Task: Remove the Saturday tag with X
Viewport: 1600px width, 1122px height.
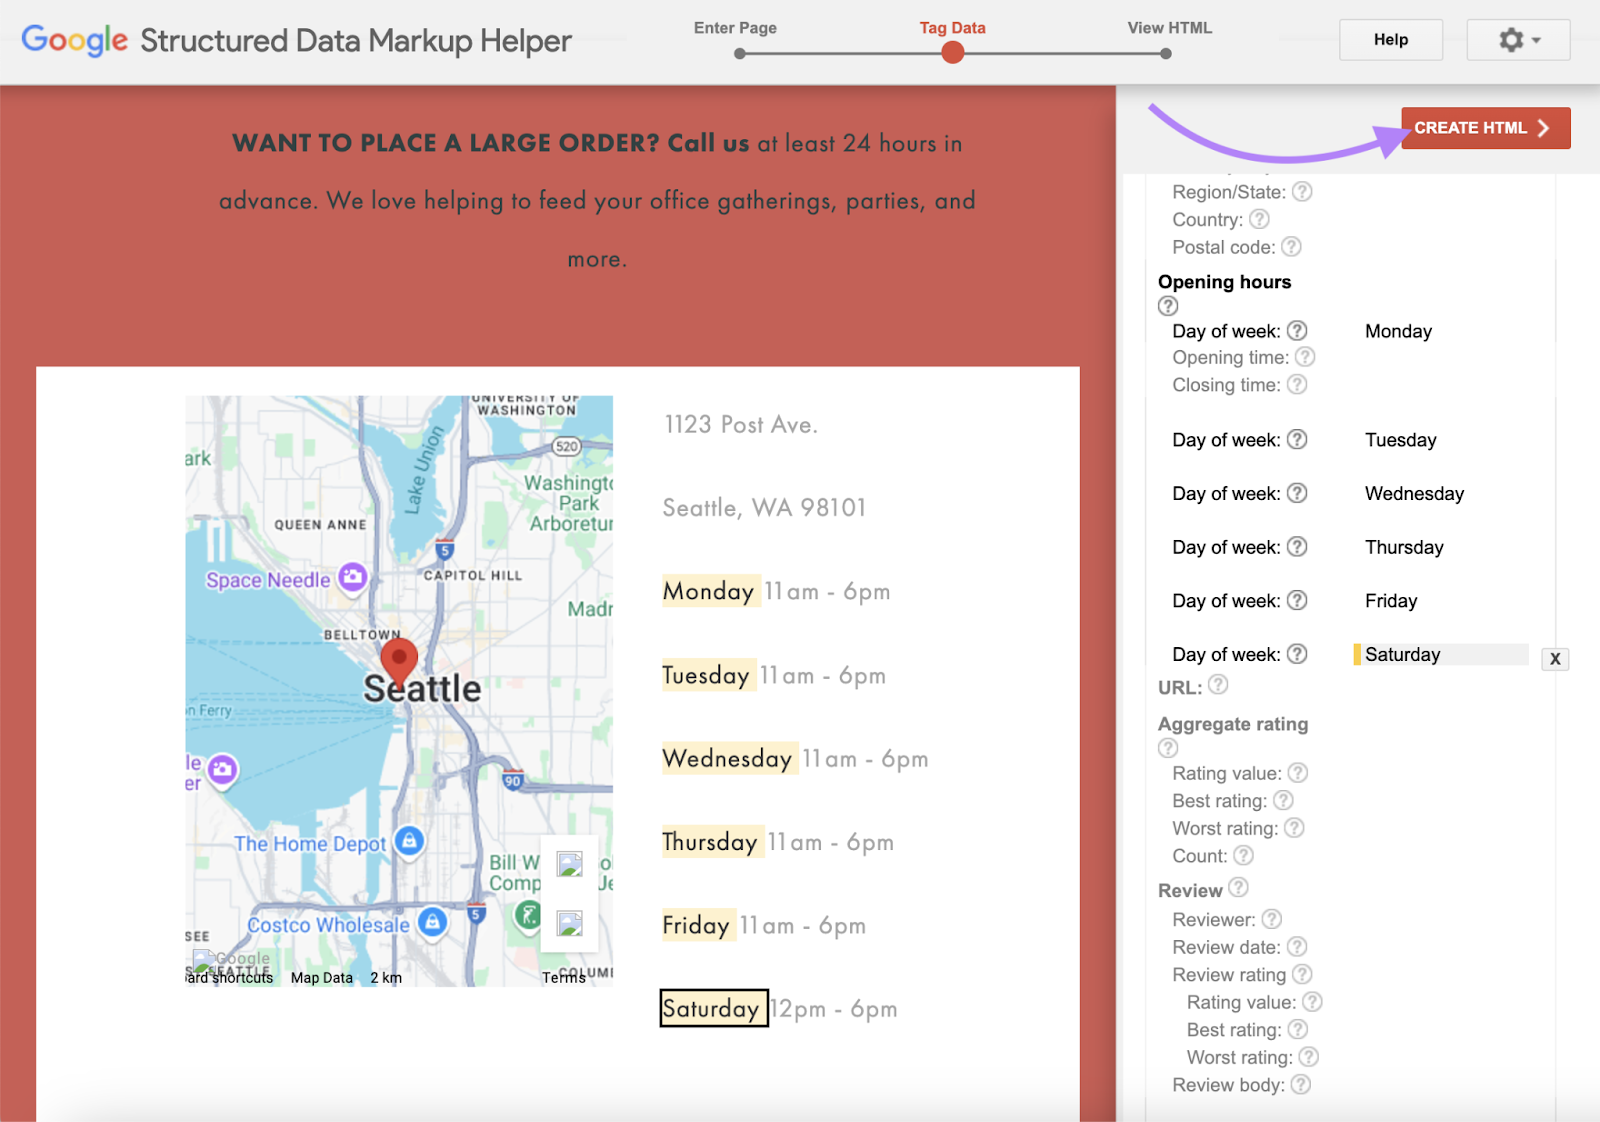Action: (x=1554, y=659)
